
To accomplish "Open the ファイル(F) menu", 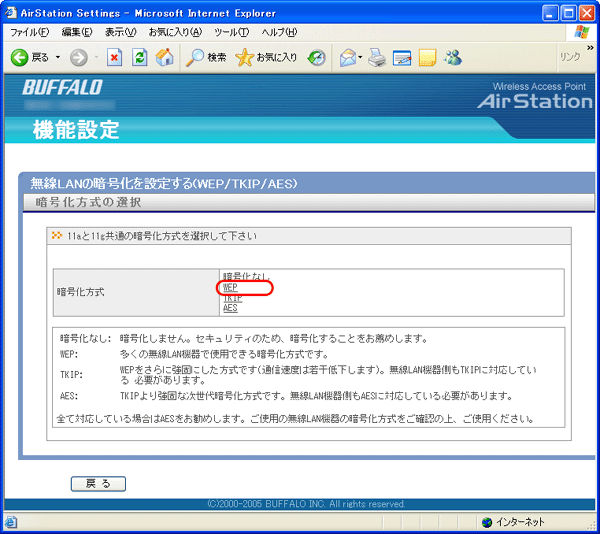I will pos(30,32).
